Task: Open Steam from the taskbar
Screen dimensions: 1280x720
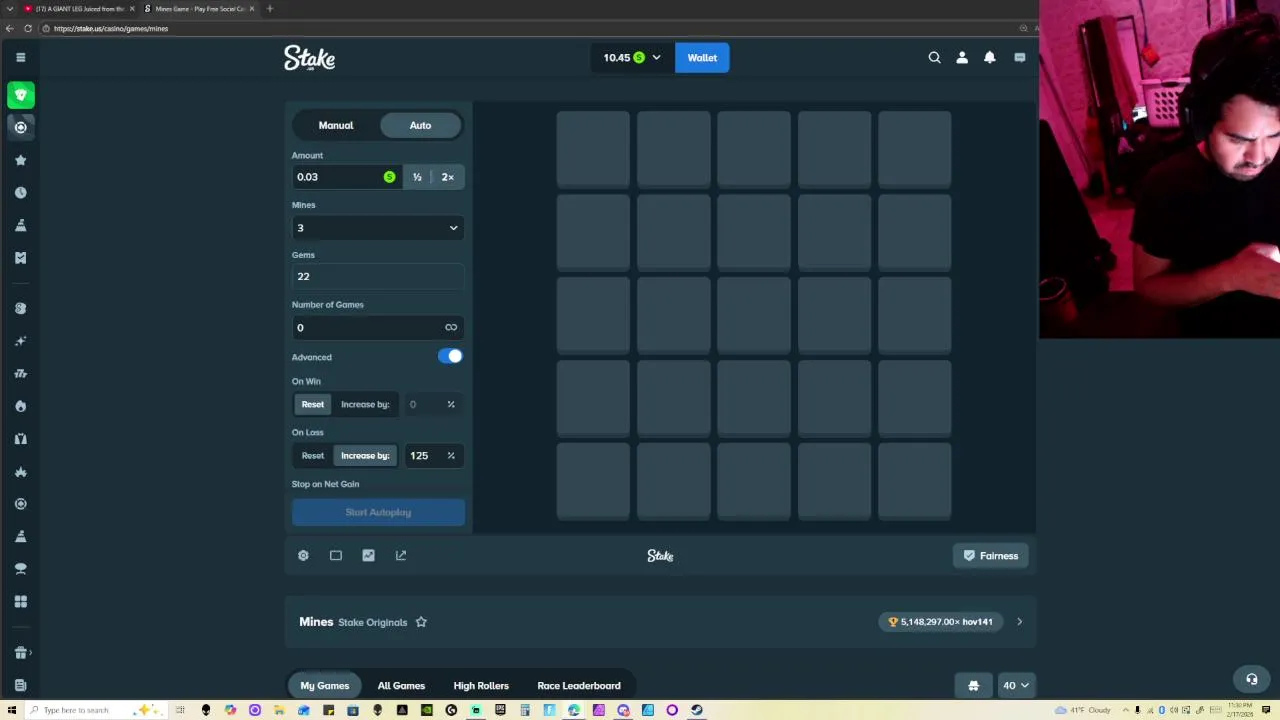Action: [x=697, y=710]
